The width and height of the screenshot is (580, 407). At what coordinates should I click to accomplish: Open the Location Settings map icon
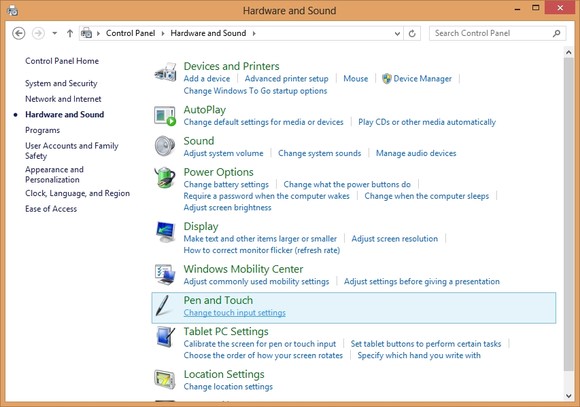tap(165, 379)
